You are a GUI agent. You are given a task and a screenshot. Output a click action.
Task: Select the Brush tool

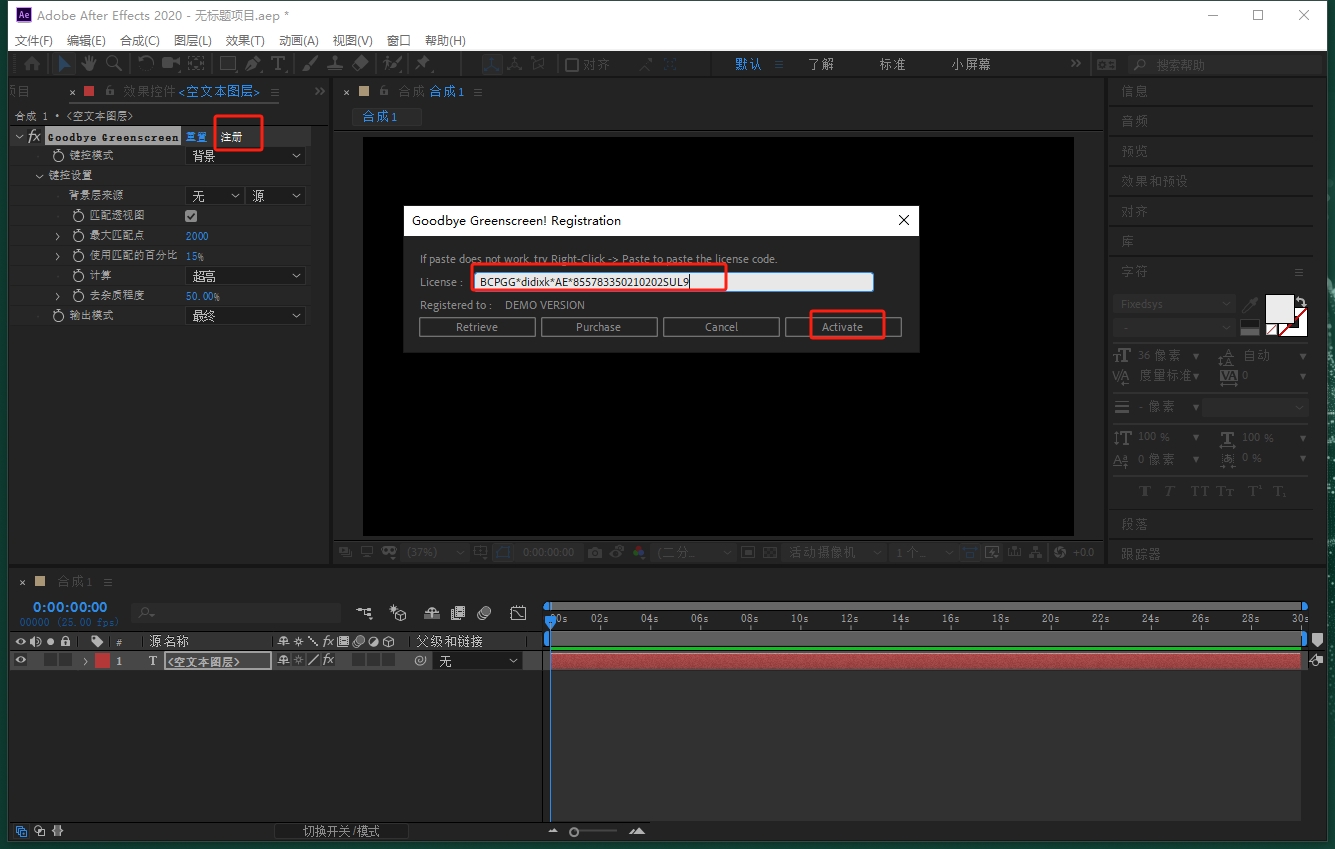coord(310,63)
